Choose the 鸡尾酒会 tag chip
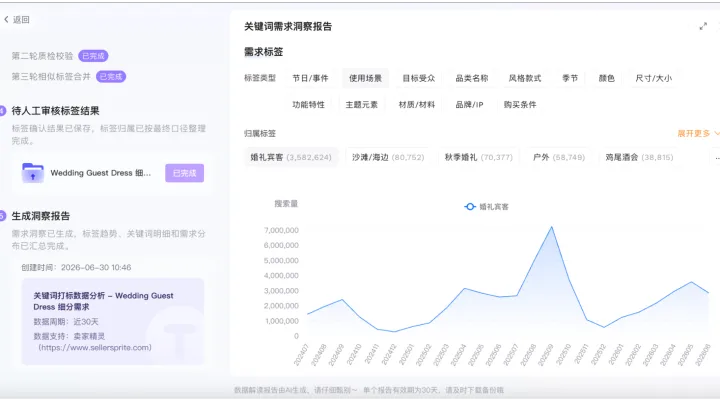The width and height of the screenshot is (720, 403). (x=639, y=157)
